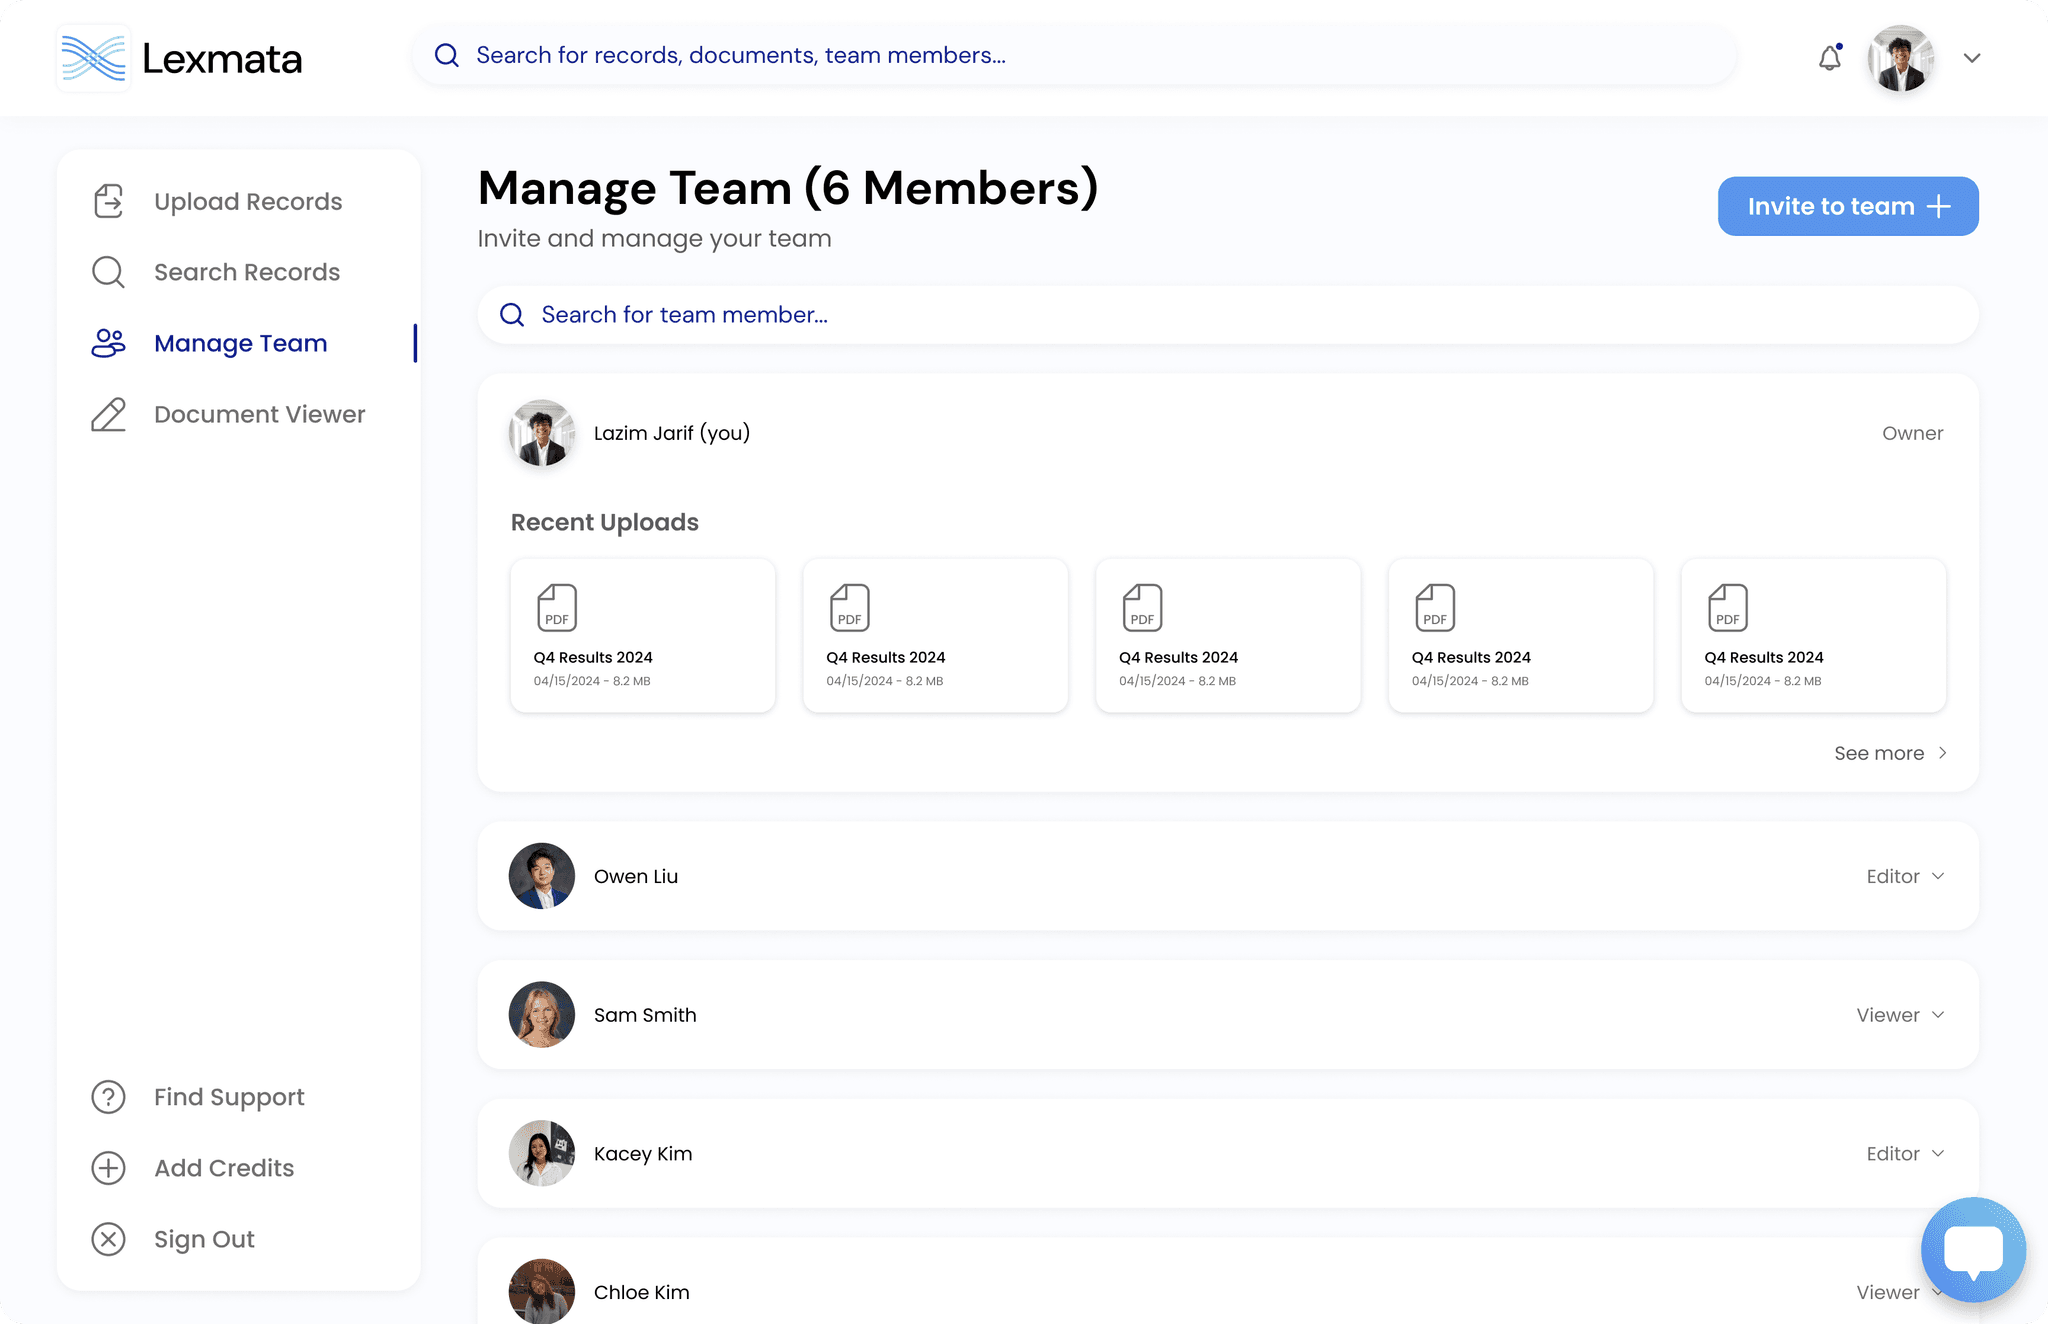Expand Owen Liu's Editor role dropdown
This screenshot has height=1324, width=2048.
tap(1905, 876)
